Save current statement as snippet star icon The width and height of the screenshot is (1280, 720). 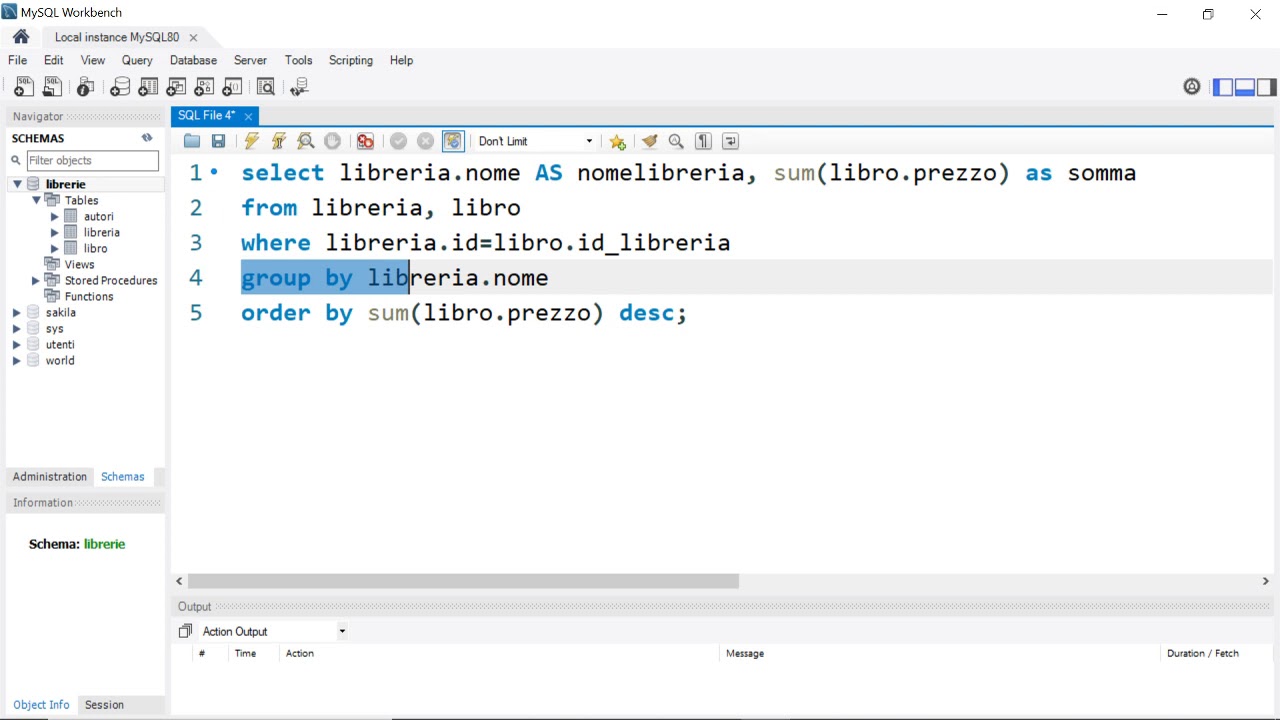click(617, 141)
